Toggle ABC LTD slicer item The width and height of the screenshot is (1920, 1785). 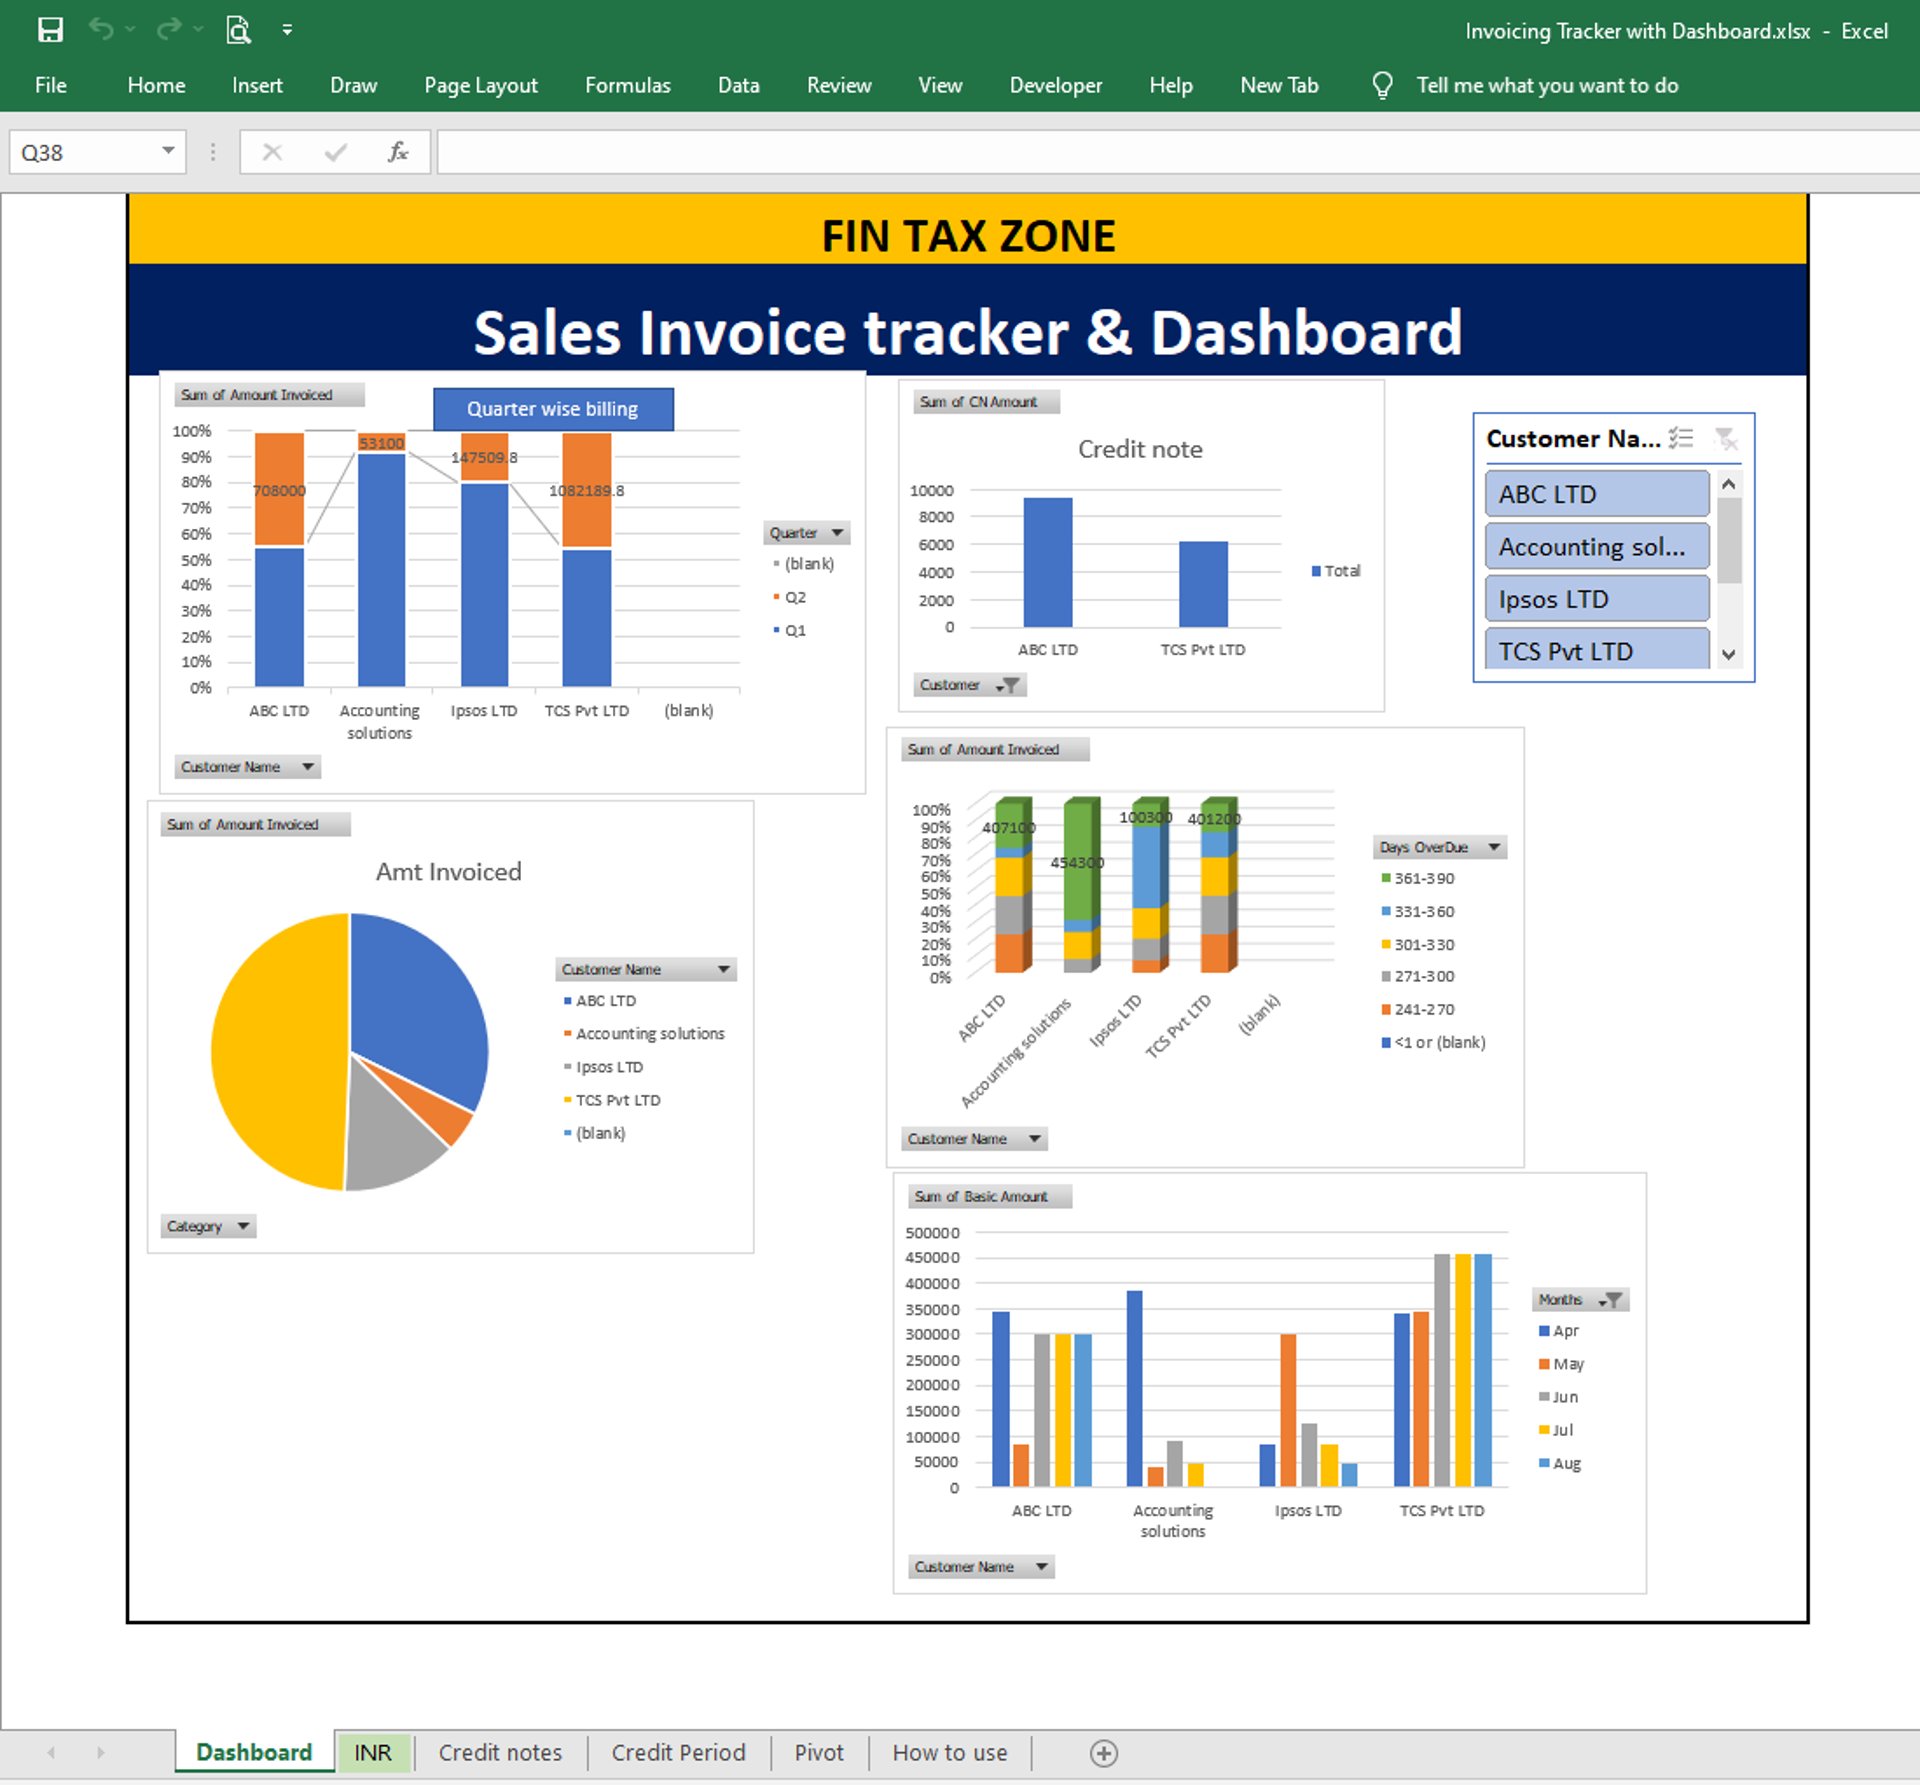(1596, 494)
